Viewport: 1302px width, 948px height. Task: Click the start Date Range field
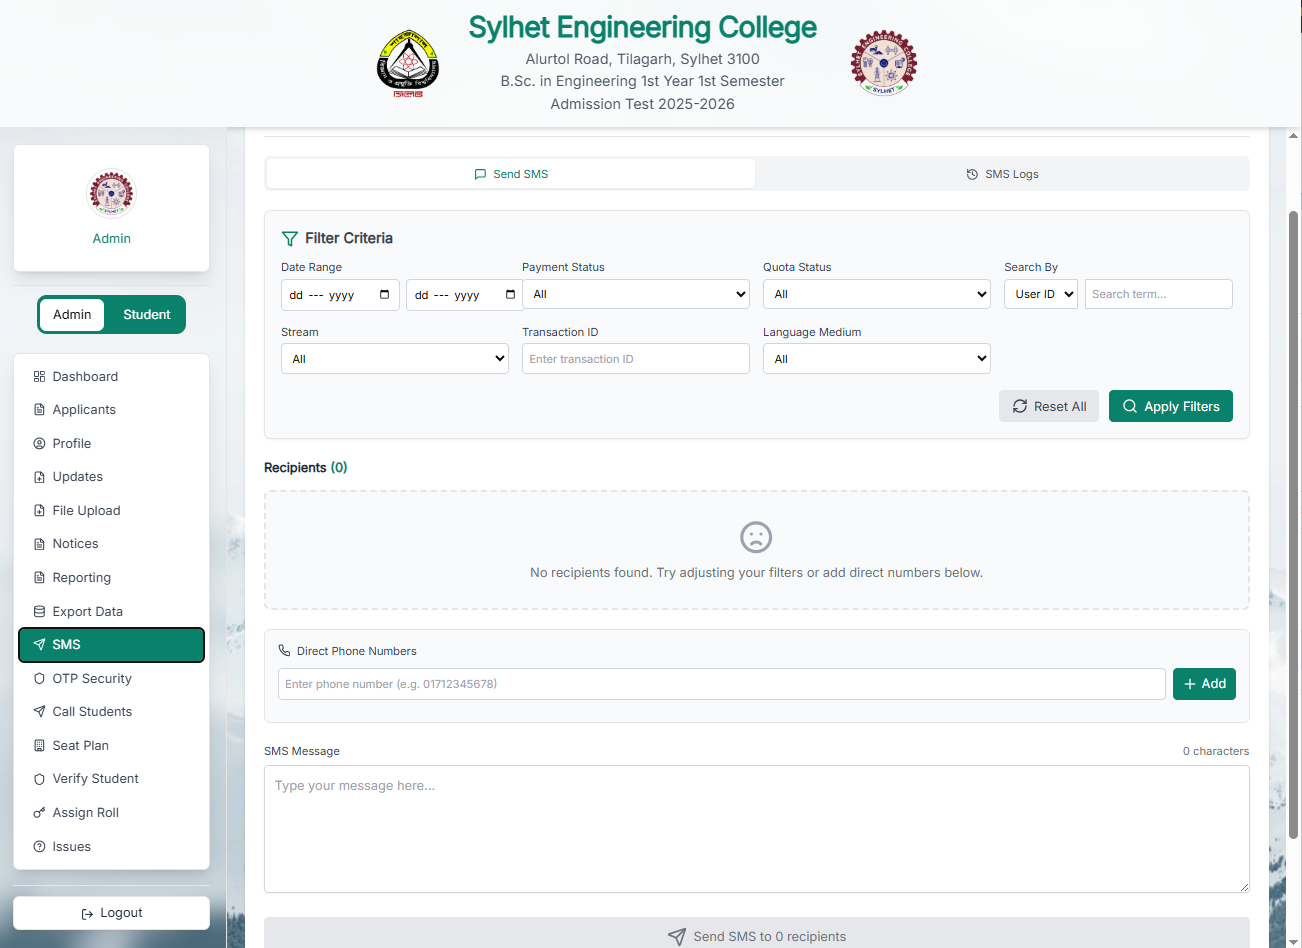point(340,295)
